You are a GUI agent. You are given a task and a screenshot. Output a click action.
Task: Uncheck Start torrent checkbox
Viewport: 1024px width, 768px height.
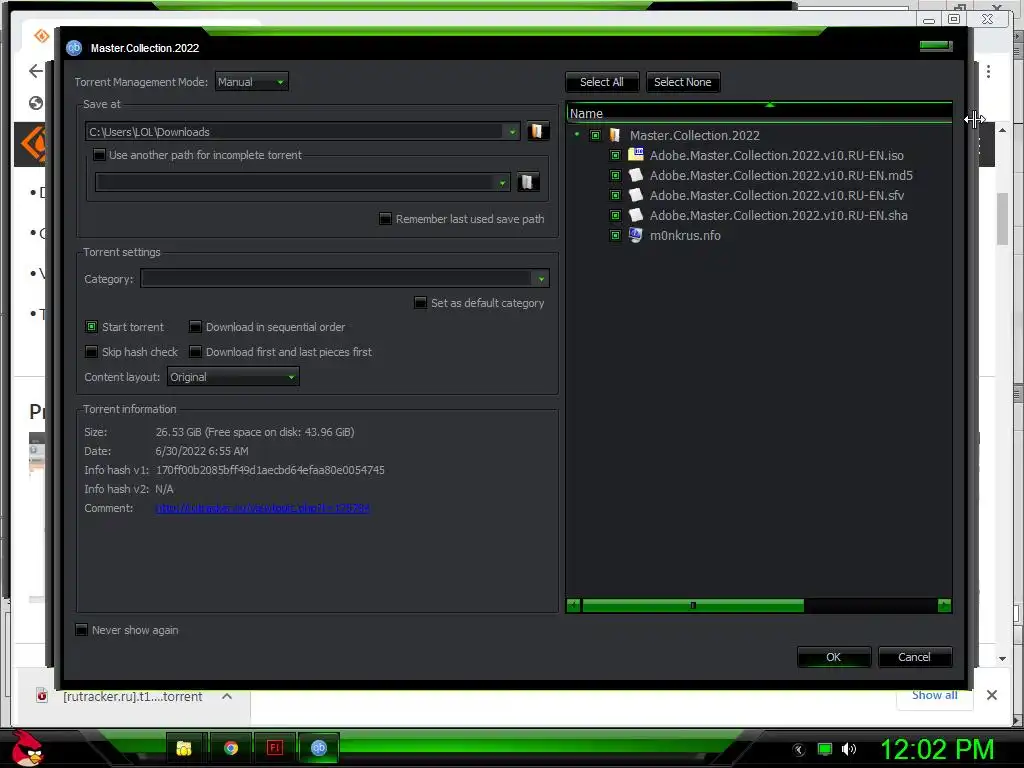pyautogui.click(x=91, y=327)
